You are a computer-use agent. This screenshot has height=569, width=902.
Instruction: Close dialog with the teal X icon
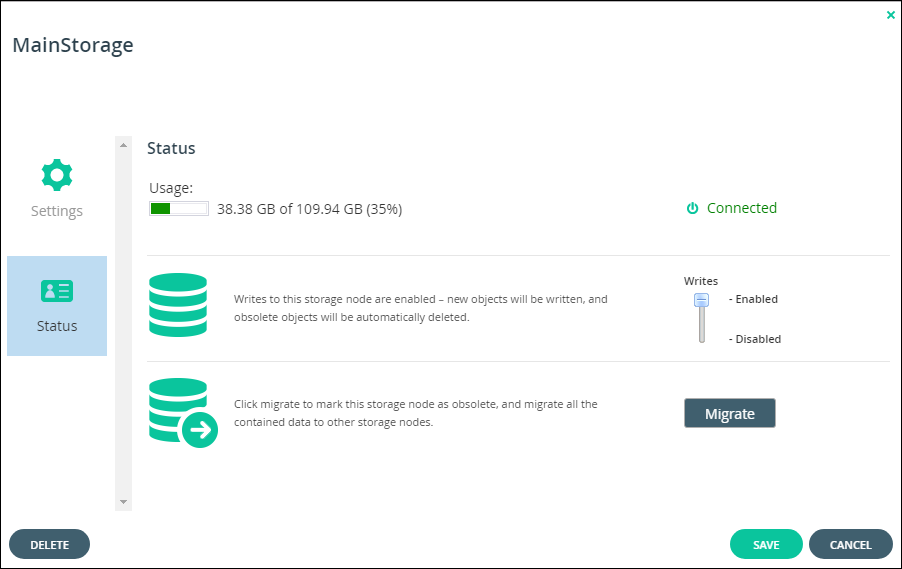pyautogui.click(x=891, y=16)
